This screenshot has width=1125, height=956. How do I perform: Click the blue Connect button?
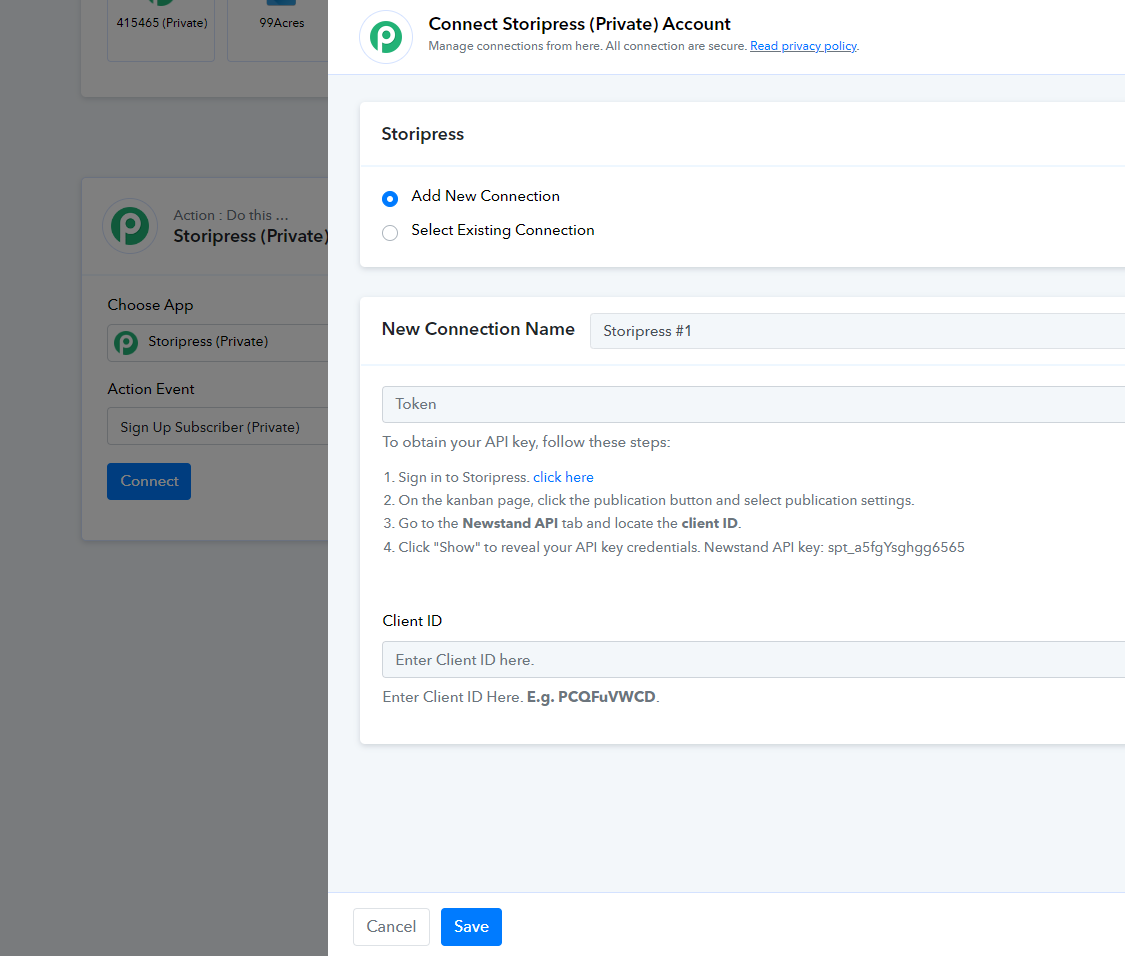[149, 482]
